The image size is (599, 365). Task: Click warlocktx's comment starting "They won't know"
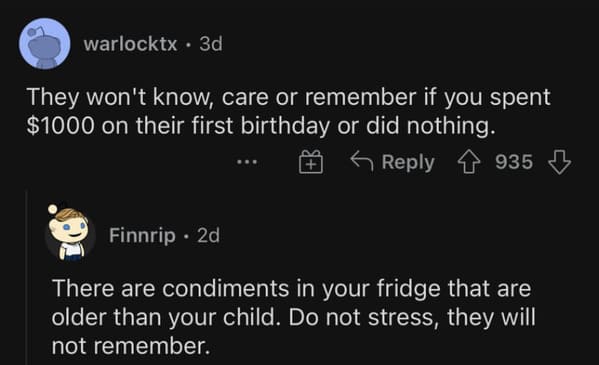tap(288, 111)
